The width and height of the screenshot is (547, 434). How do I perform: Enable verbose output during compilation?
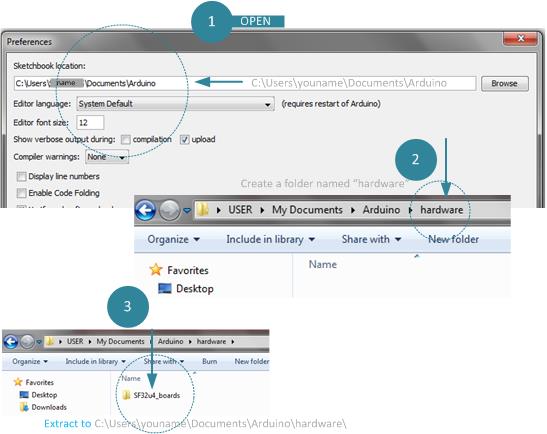coord(126,140)
